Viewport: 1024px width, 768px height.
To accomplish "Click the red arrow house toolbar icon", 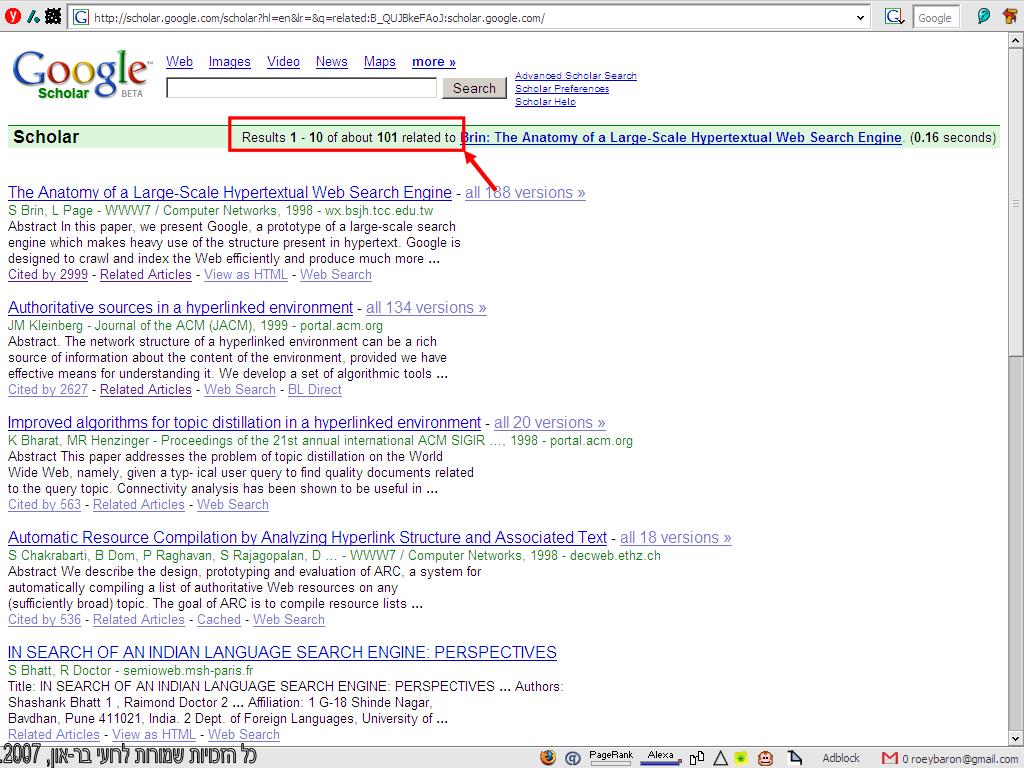I will [1010, 16].
